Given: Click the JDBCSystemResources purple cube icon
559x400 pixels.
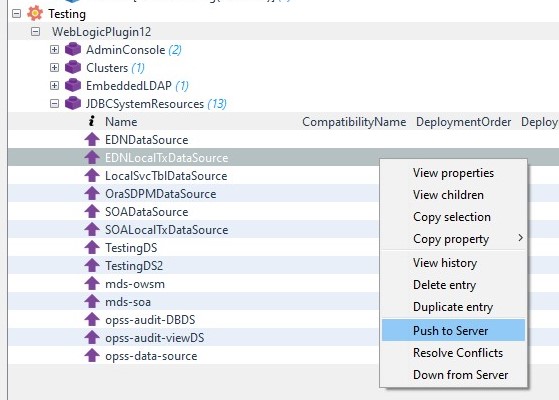Looking at the screenshot, I should 73,103.
